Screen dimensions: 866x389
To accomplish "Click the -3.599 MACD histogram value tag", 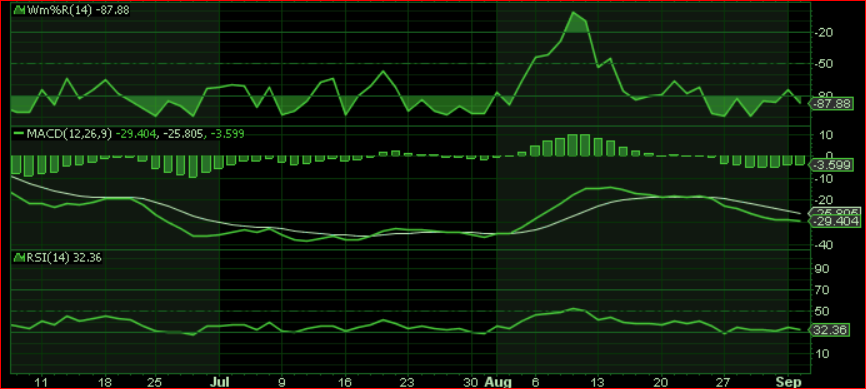I will point(830,165).
